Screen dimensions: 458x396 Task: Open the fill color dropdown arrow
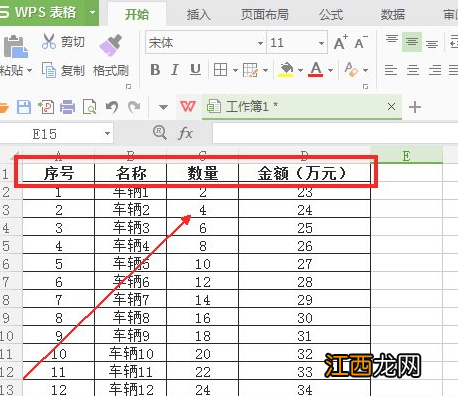click(x=300, y=70)
